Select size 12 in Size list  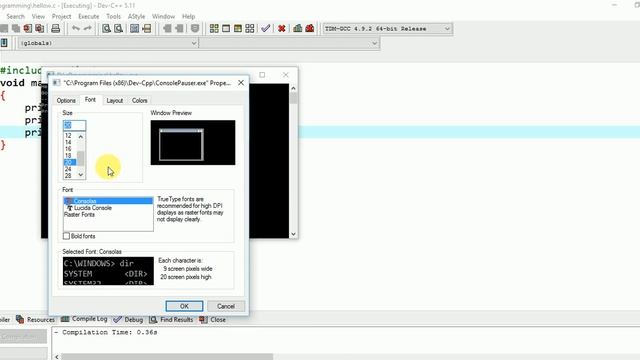tap(68, 136)
